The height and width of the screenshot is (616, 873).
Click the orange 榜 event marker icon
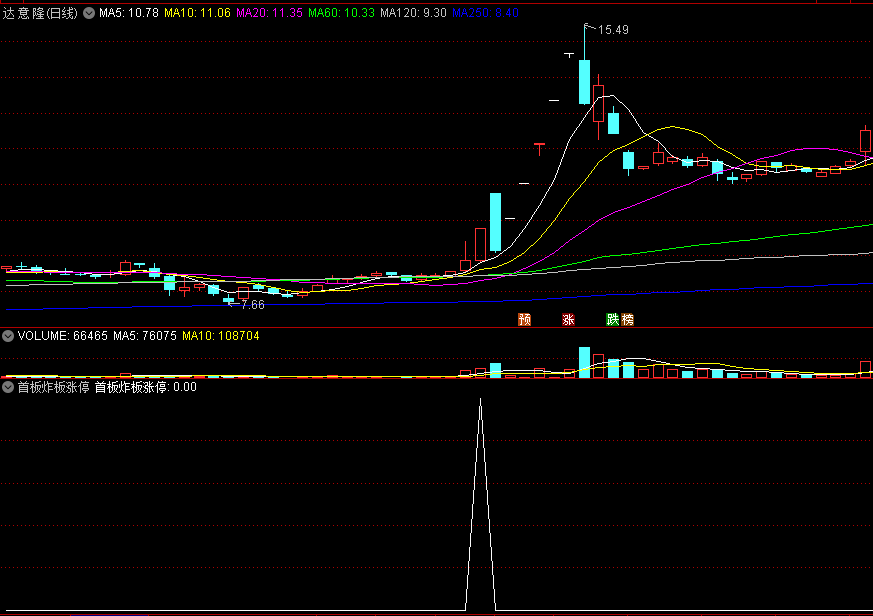pos(627,319)
